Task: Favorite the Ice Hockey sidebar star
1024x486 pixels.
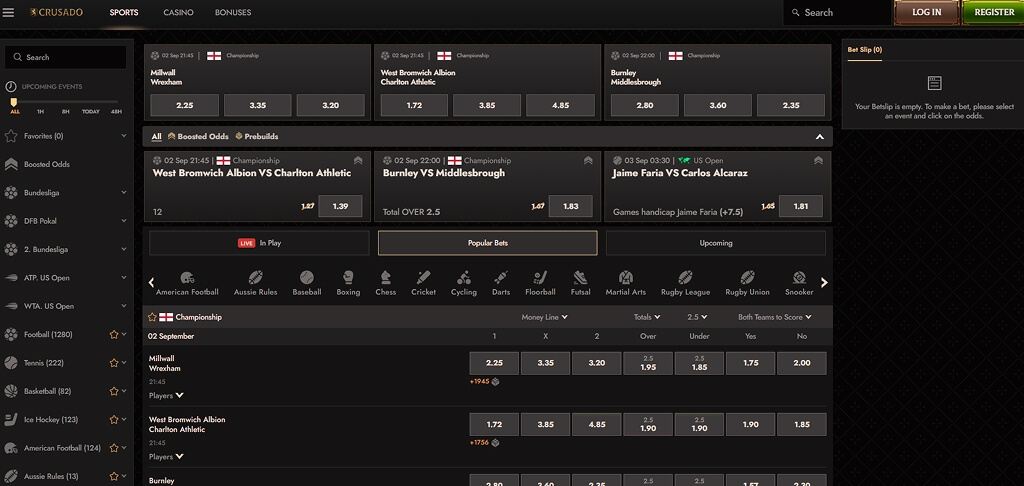Action: click(x=114, y=419)
